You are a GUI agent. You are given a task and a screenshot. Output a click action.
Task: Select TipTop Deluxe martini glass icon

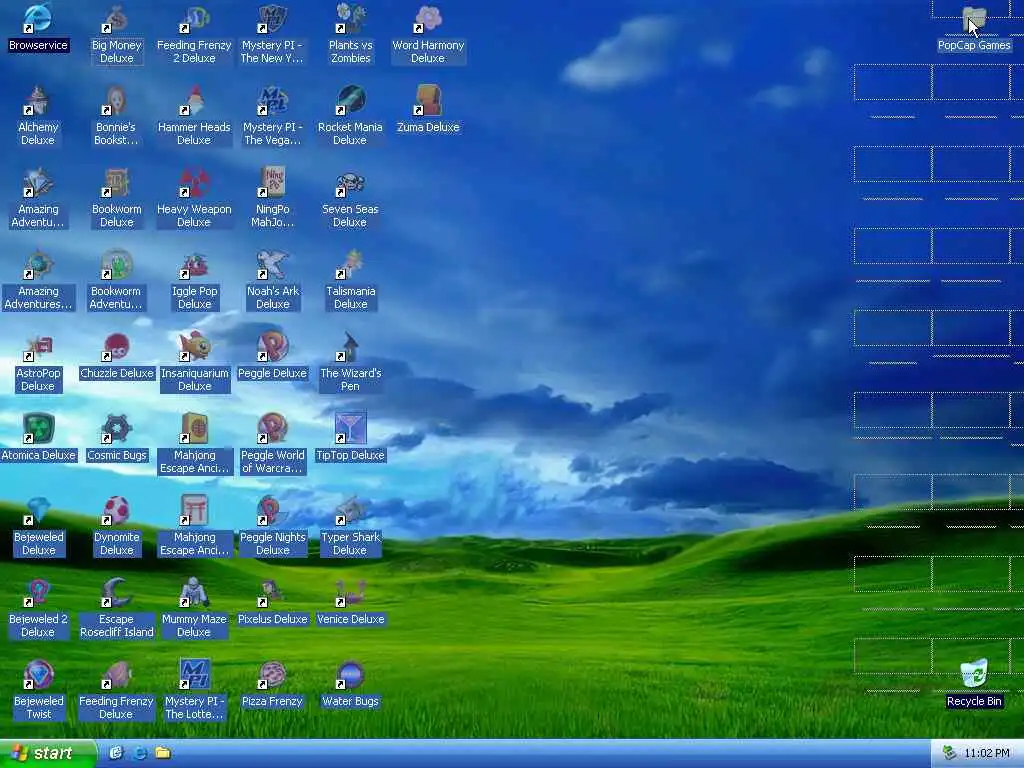tap(350, 428)
